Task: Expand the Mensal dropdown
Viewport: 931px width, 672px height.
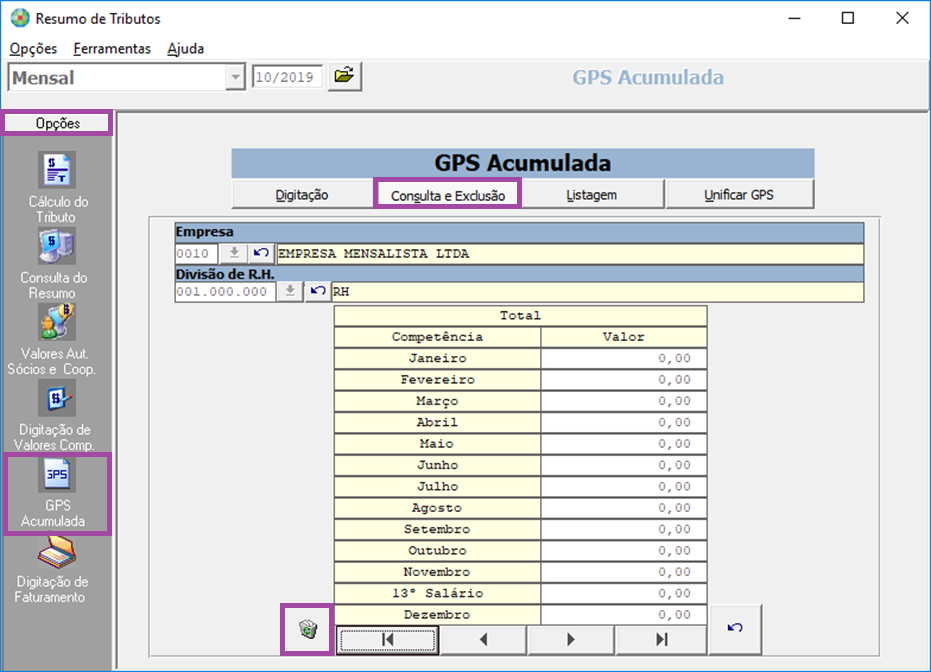Action: (x=236, y=77)
